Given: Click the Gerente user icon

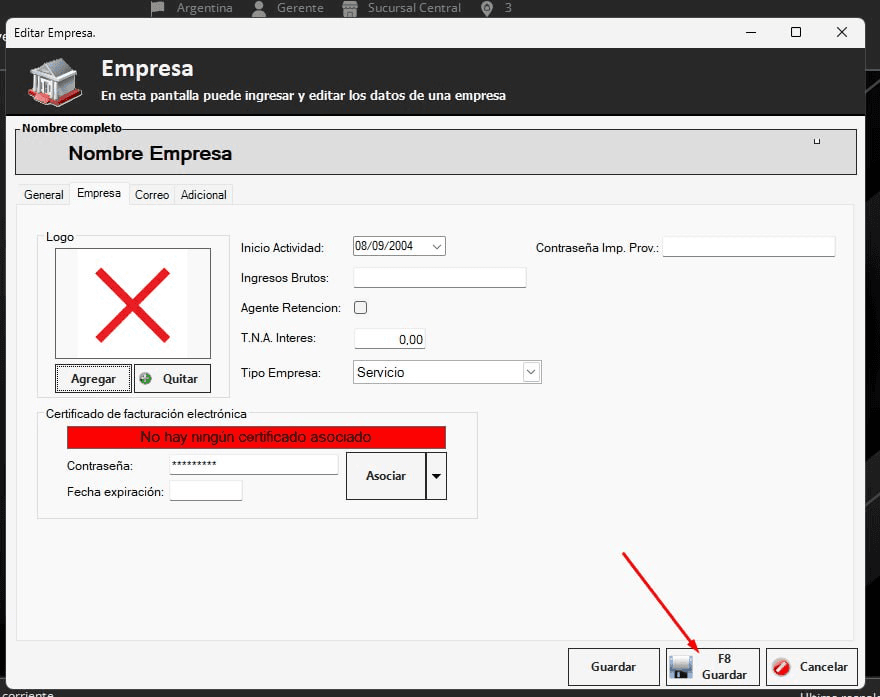Looking at the screenshot, I should pyautogui.click(x=259, y=8).
